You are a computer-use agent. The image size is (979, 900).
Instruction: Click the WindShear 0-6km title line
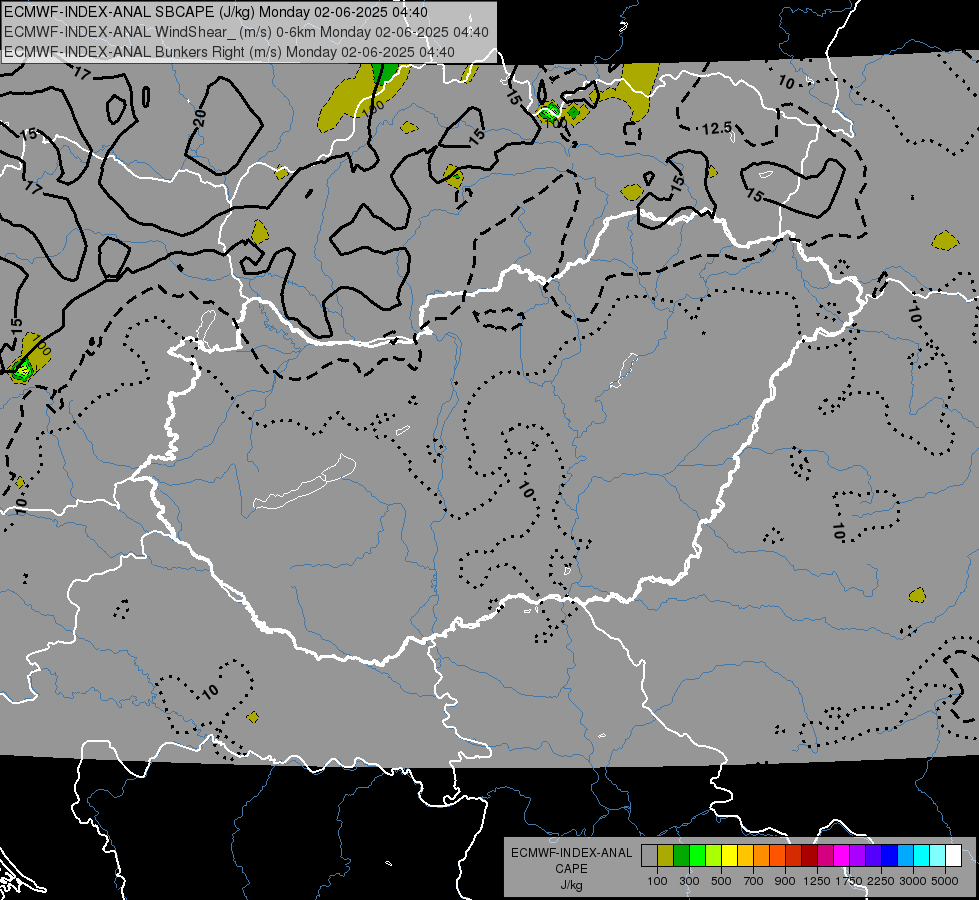pos(247,32)
